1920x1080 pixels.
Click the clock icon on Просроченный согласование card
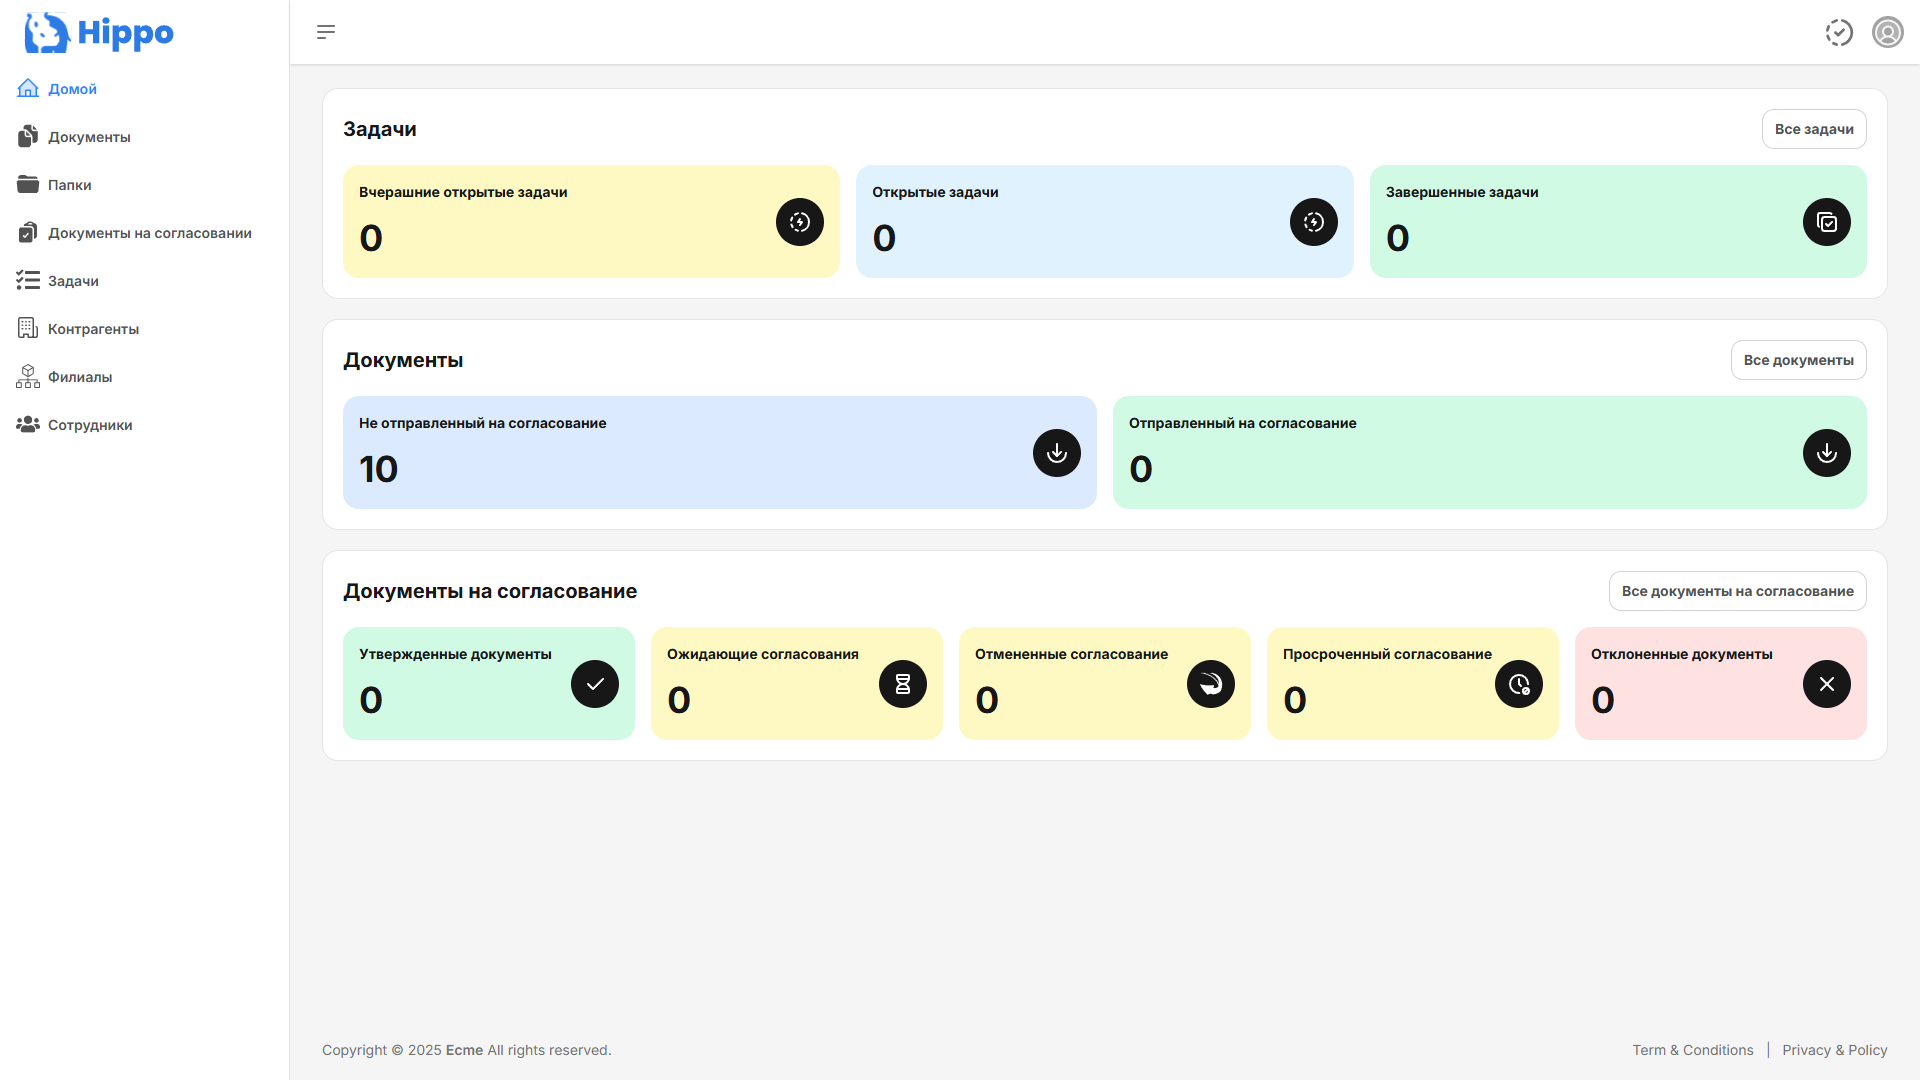point(1518,683)
